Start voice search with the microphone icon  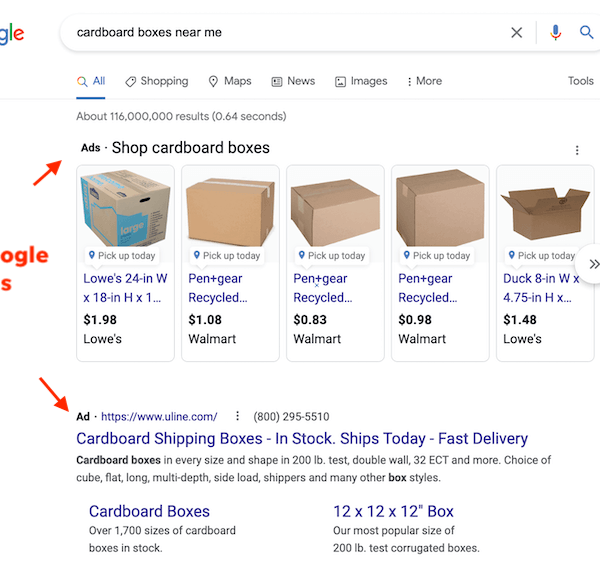tap(556, 33)
